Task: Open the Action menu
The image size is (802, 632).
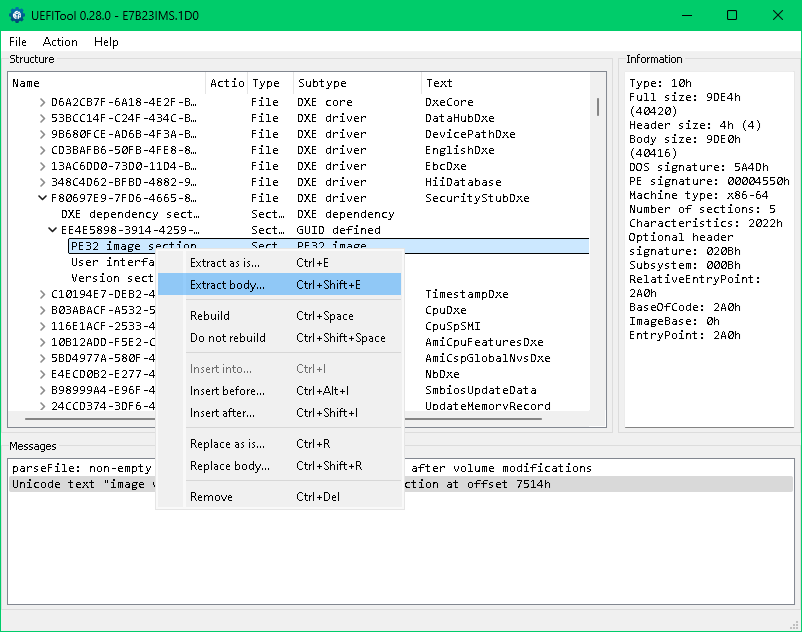Action: [60, 42]
